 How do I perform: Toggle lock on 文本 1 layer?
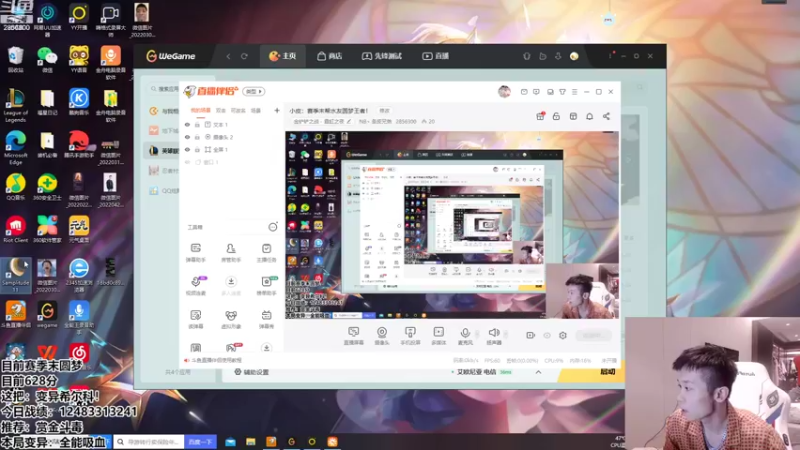(x=197, y=124)
